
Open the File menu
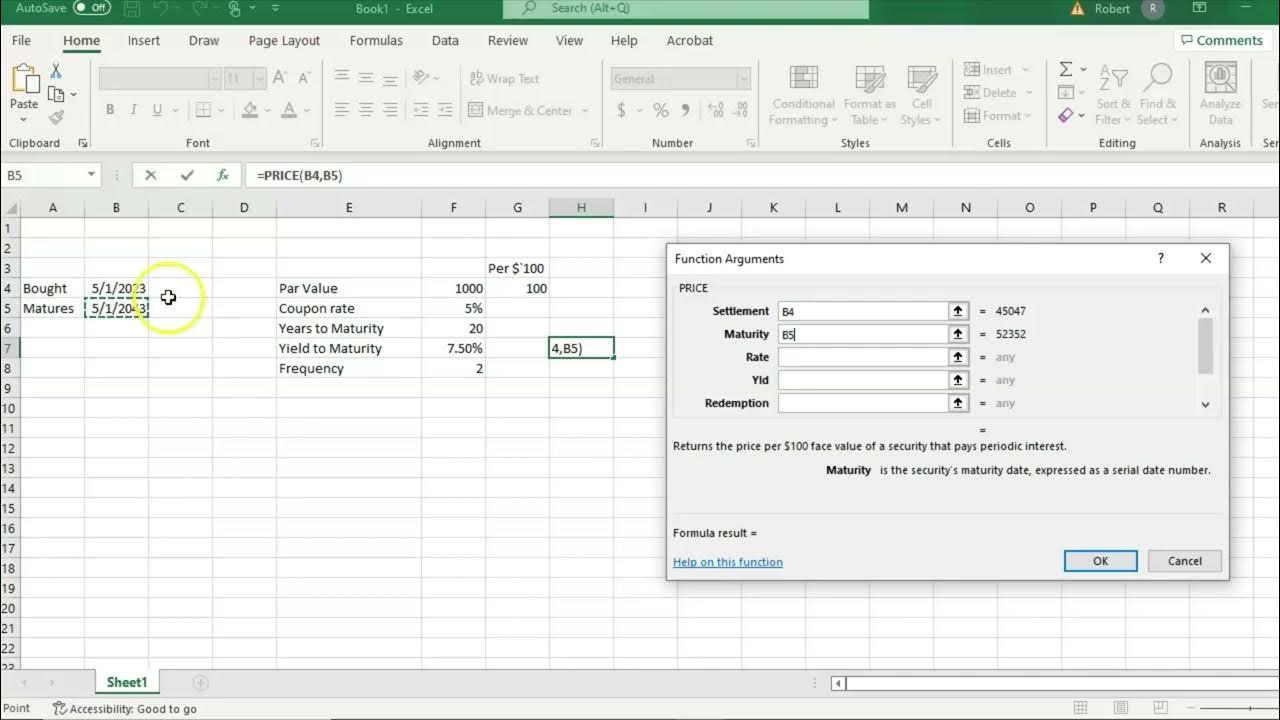21,41
